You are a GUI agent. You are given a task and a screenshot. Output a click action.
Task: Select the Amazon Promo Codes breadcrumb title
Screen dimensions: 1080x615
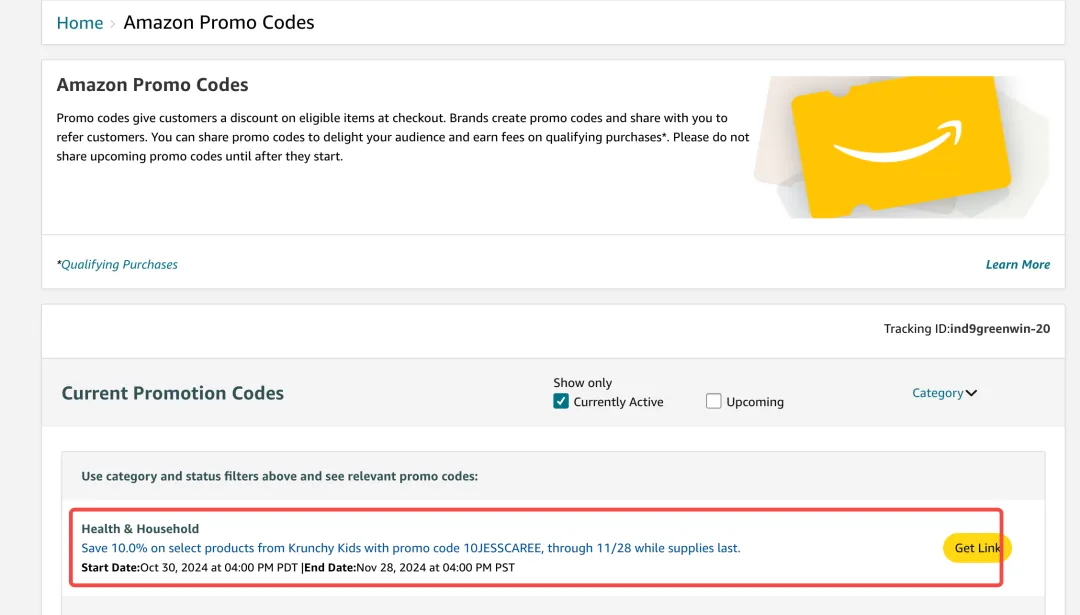click(x=219, y=22)
